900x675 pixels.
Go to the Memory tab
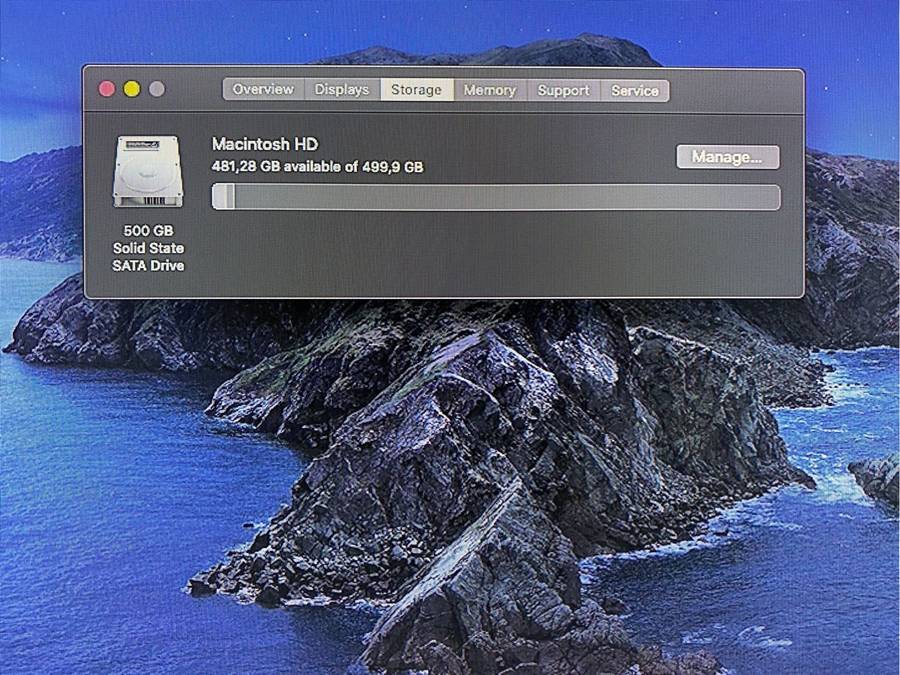489,90
